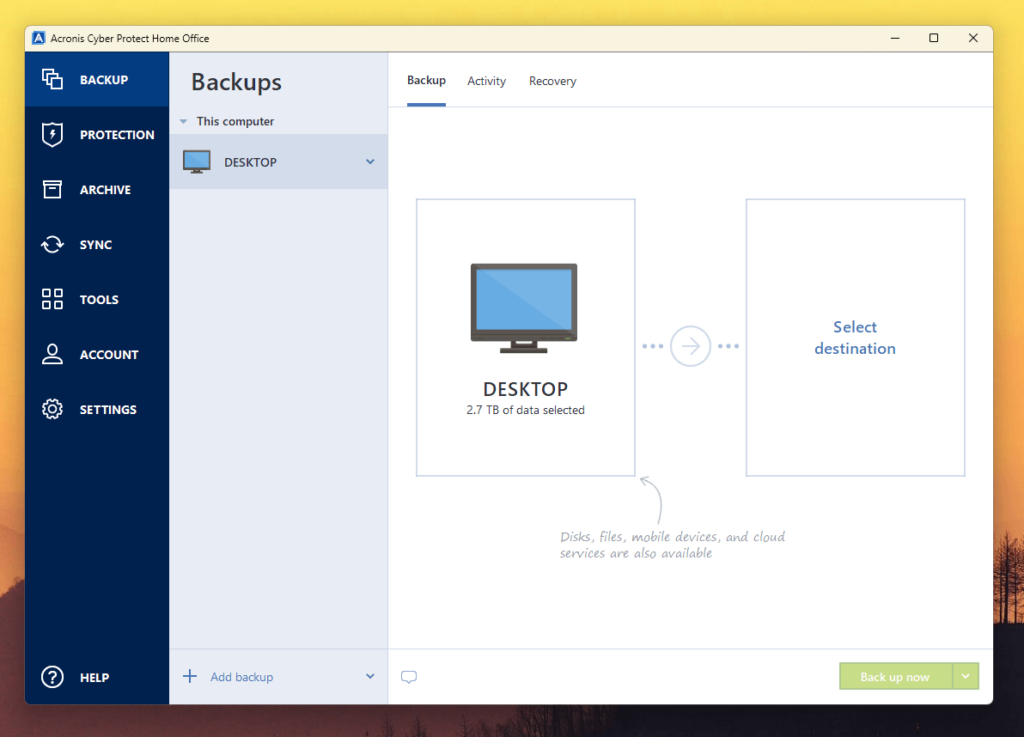This screenshot has height=737, width=1024.
Task: Click the Help question mark icon
Action: point(52,678)
